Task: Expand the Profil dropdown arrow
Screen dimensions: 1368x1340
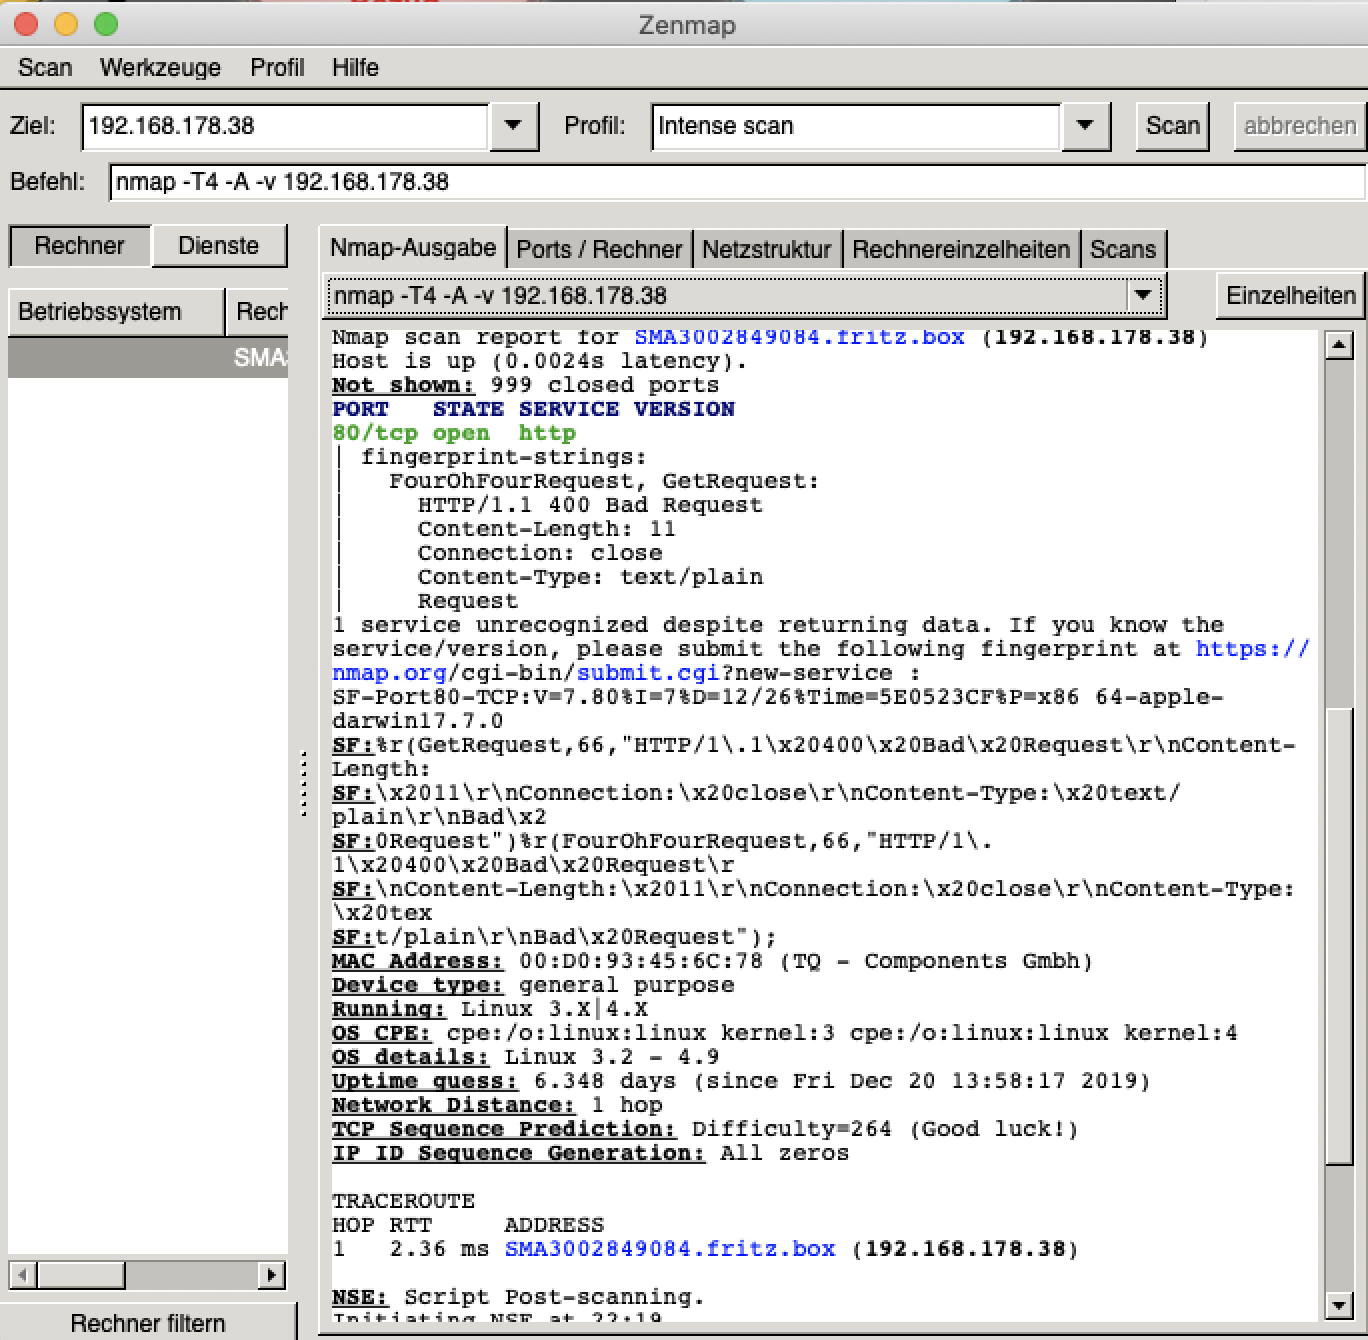Action: point(1085,126)
